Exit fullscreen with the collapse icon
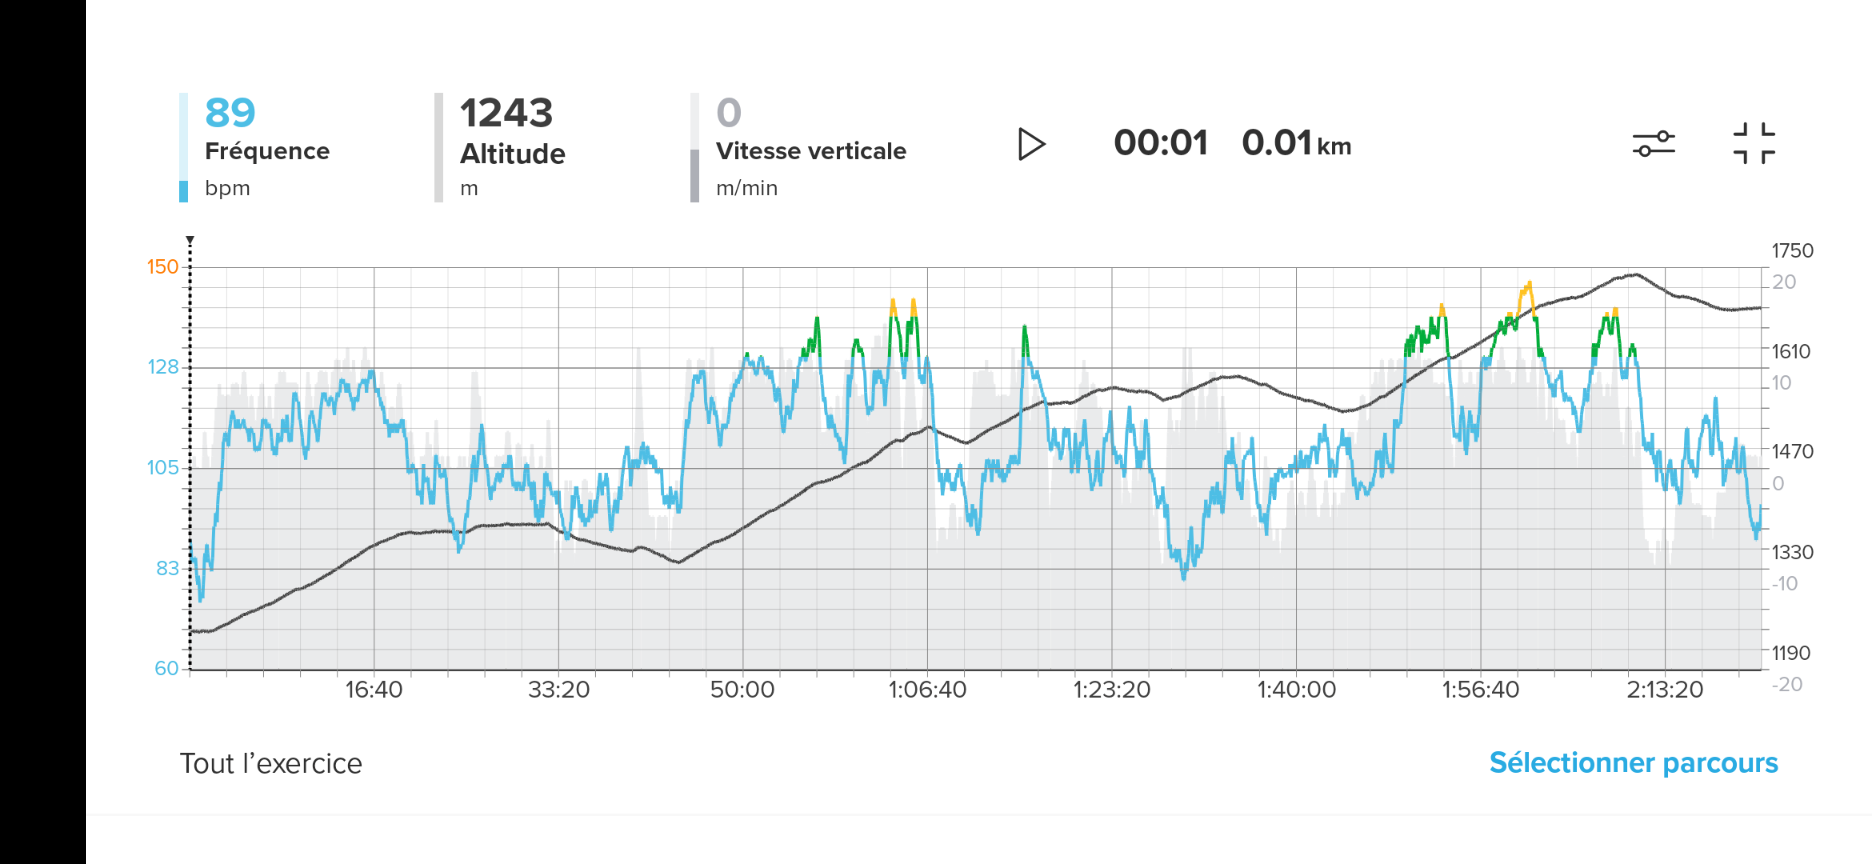 (x=1753, y=143)
